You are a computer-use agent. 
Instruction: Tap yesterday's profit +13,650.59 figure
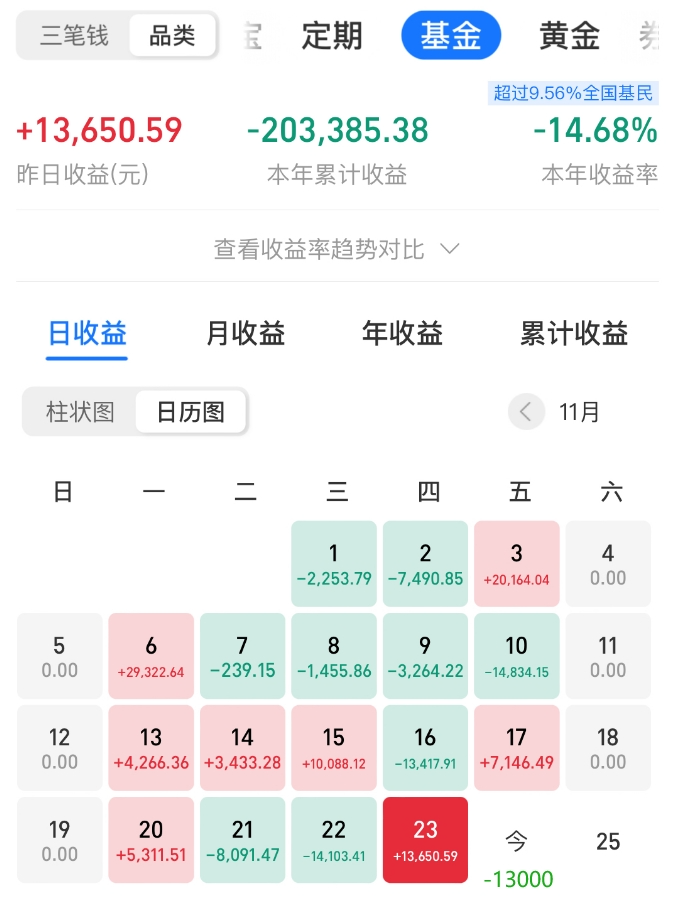coord(100,130)
